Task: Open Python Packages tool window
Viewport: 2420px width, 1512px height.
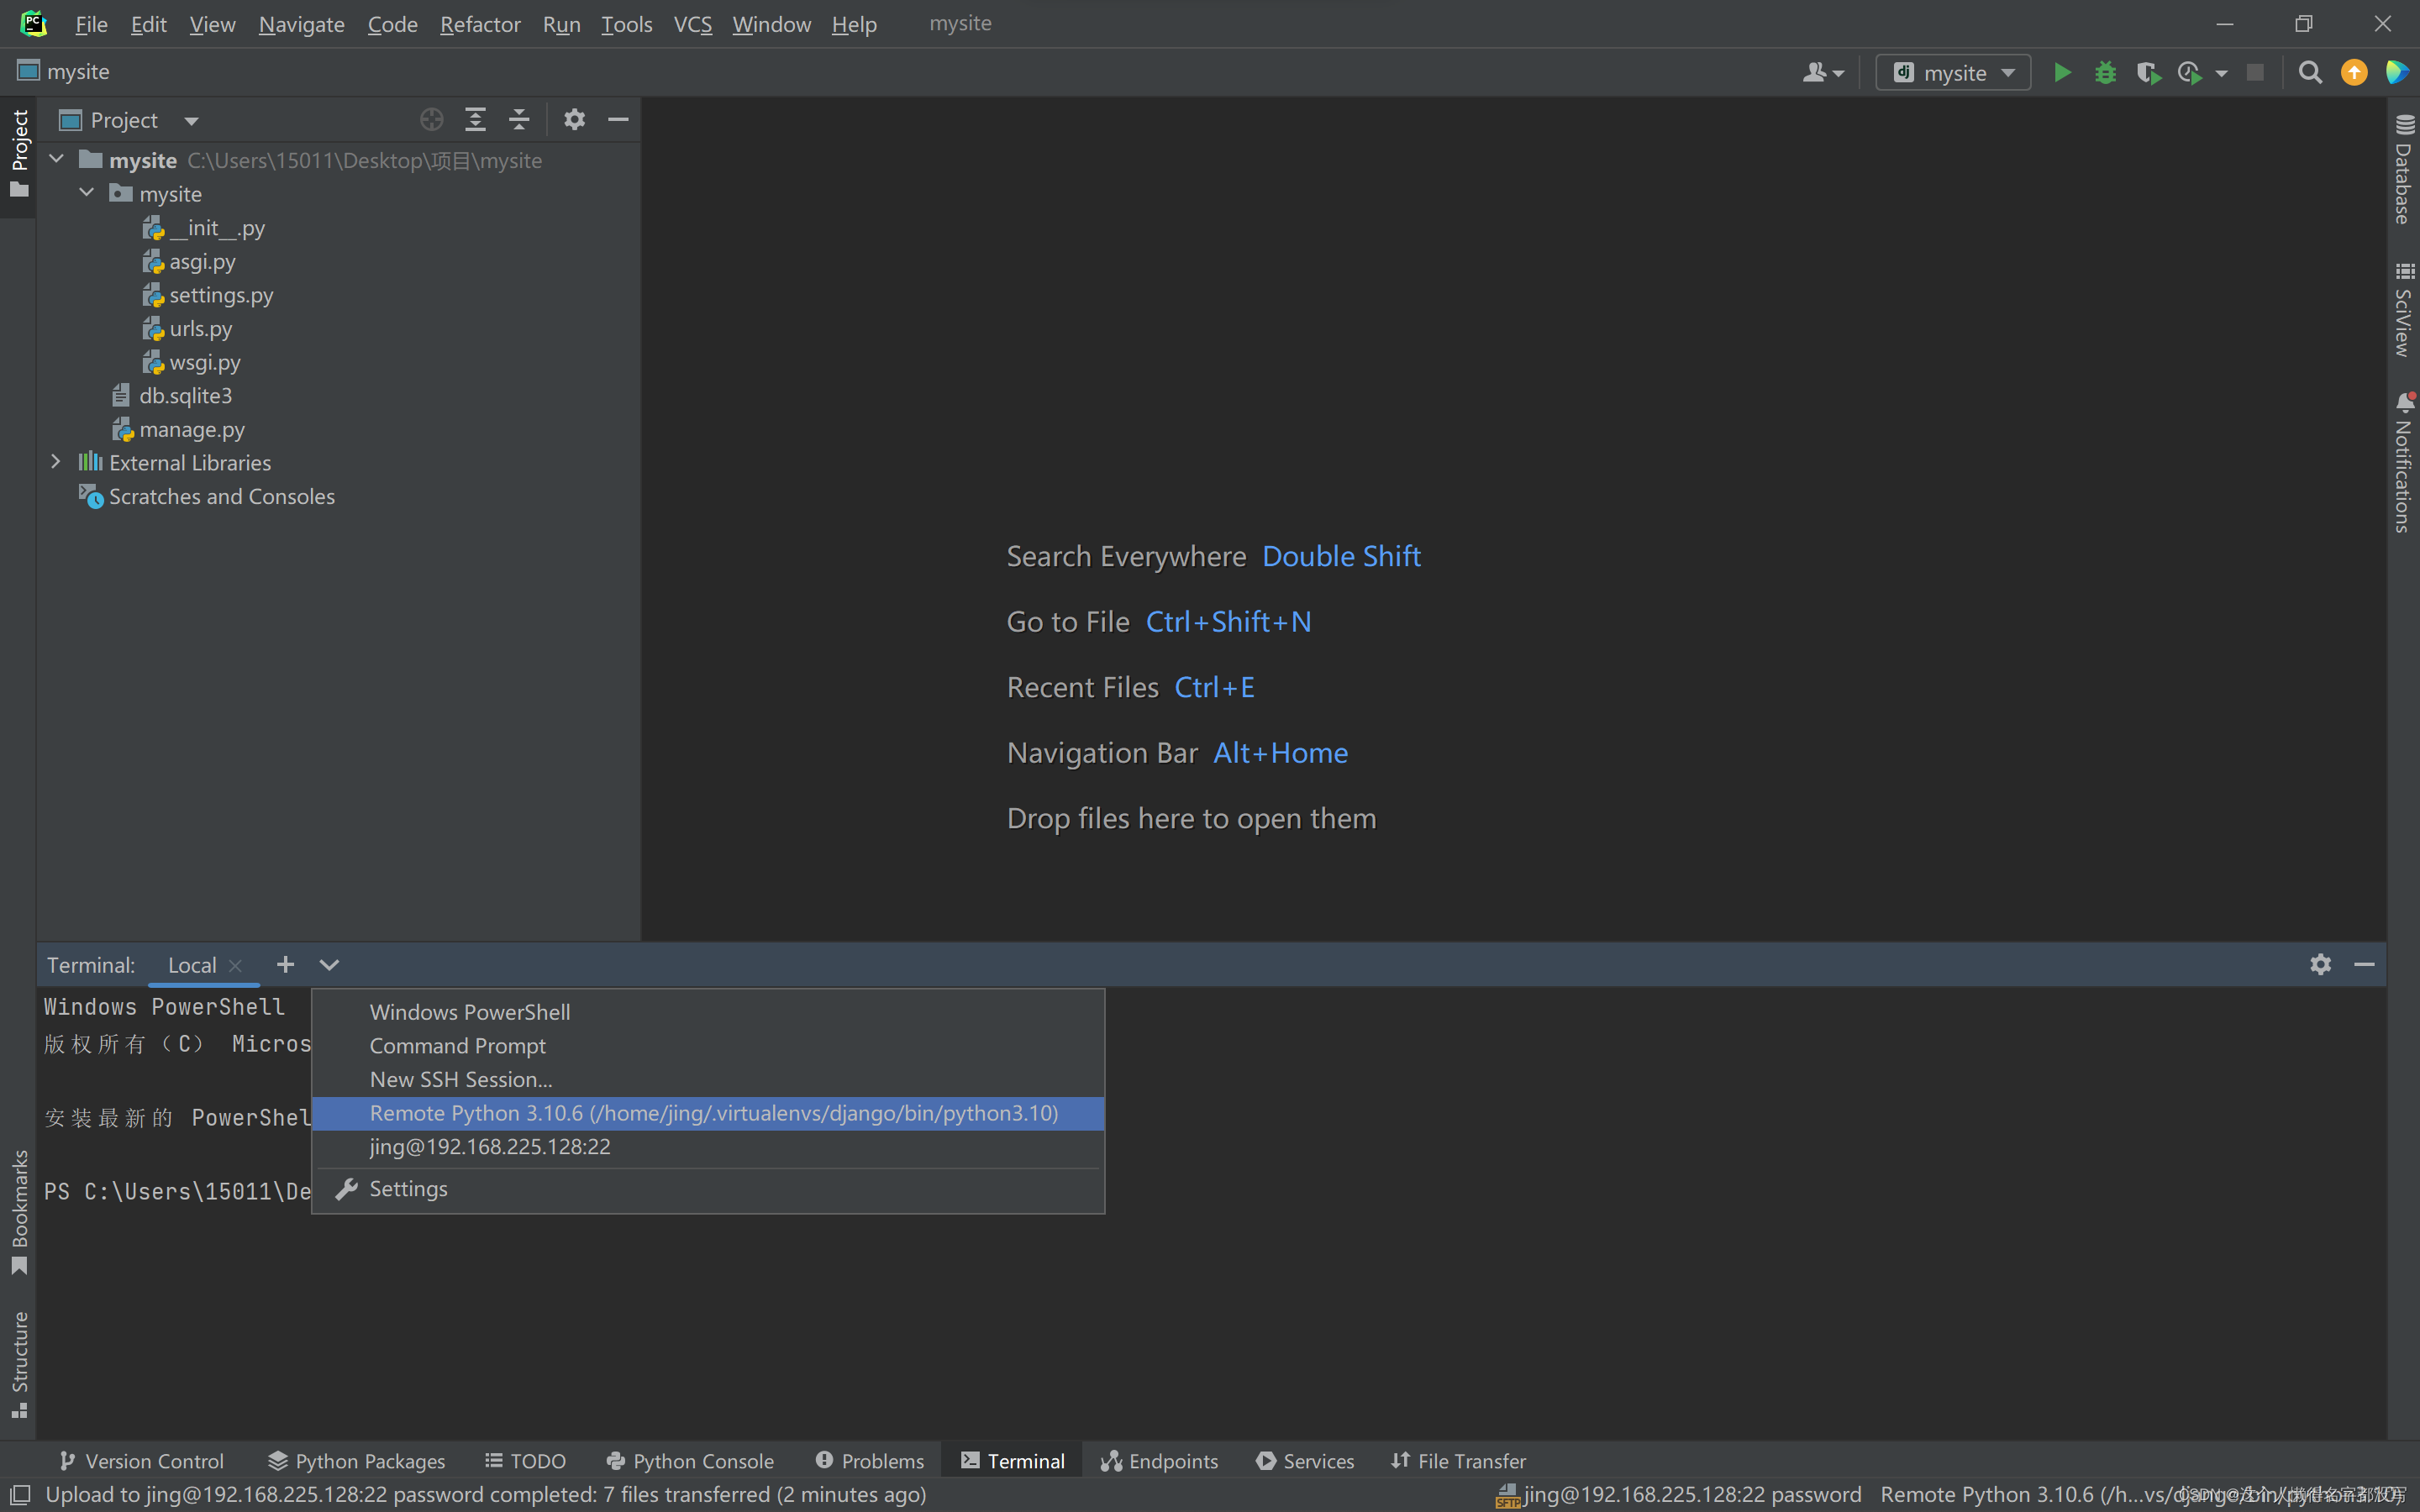Action: click(356, 1460)
